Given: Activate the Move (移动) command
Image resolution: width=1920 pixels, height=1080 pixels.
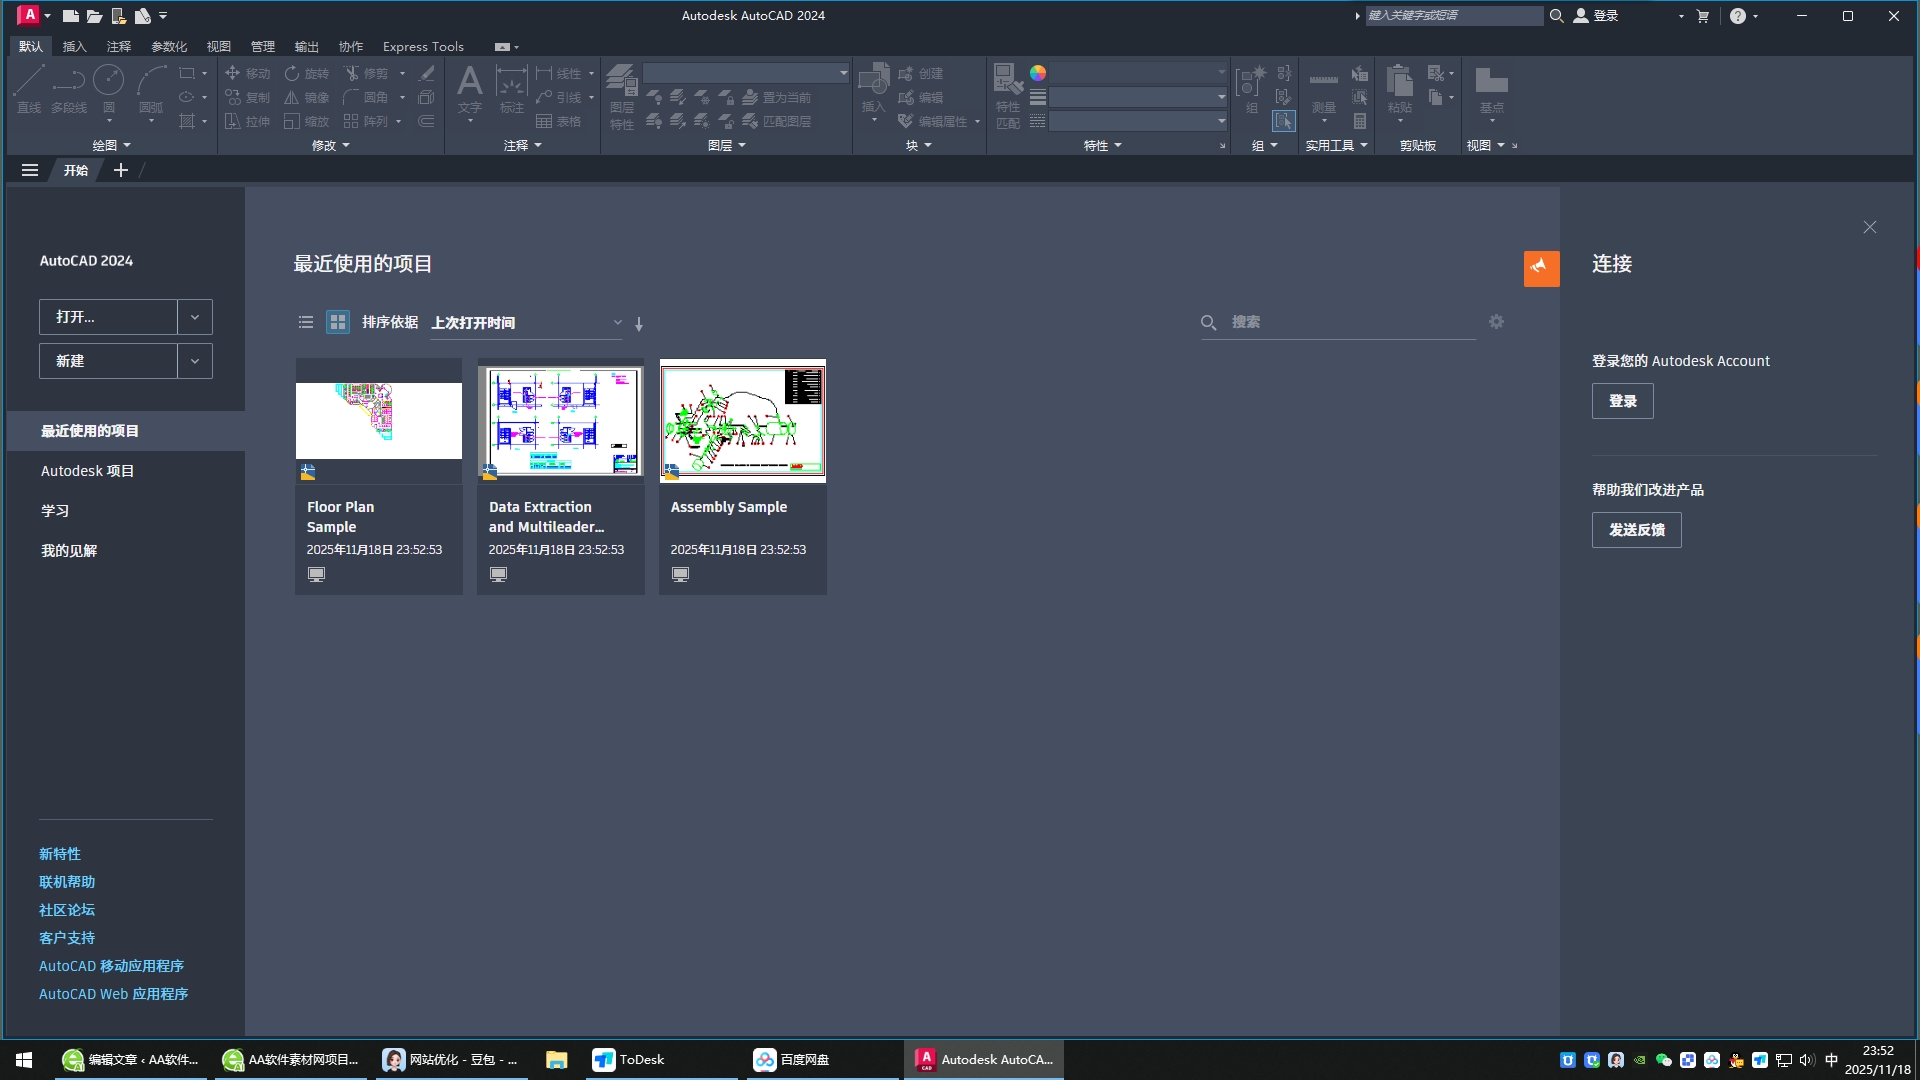Looking at the screenshot, I should click(249, 73).
